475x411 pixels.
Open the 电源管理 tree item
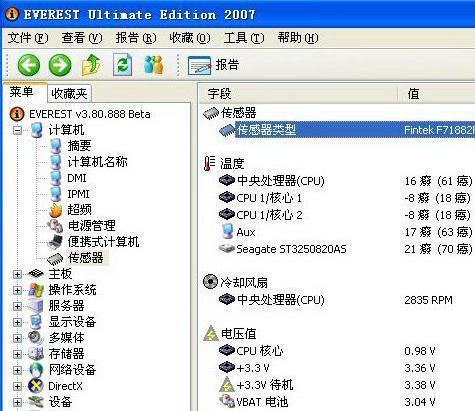click(x=82, y=226)
